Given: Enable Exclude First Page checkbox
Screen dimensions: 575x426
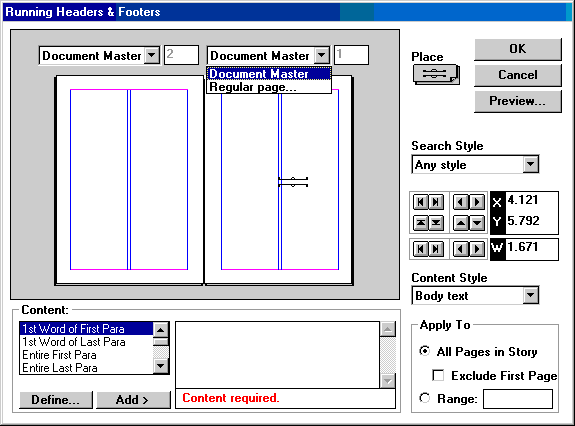Looking at the screenshot, I should click(438, 375).
